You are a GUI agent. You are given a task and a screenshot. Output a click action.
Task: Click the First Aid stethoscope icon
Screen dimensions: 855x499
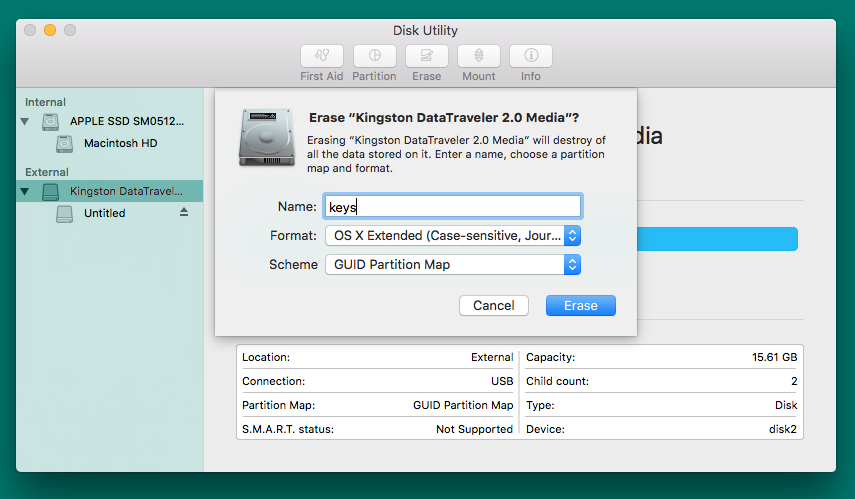322,56
